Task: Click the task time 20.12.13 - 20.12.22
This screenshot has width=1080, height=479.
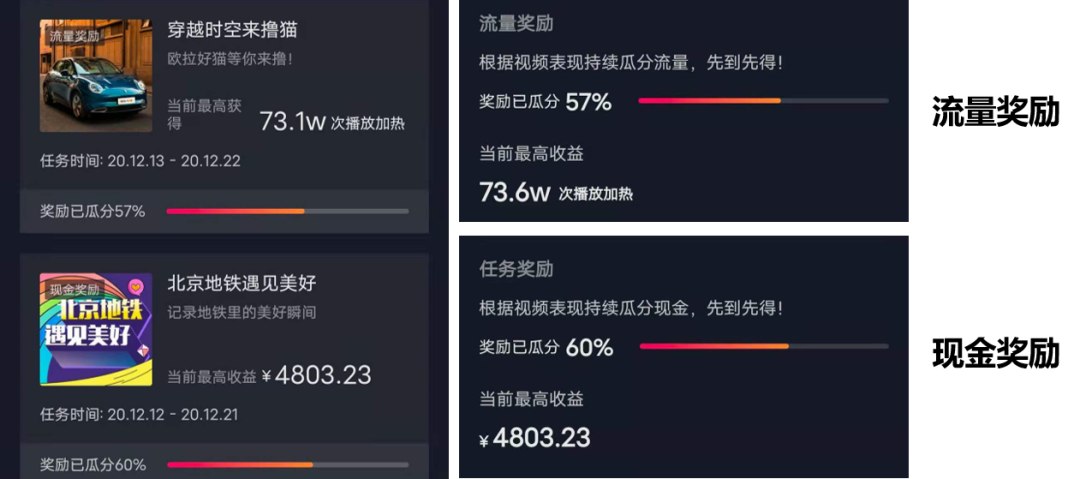Action: coord(141,161)
